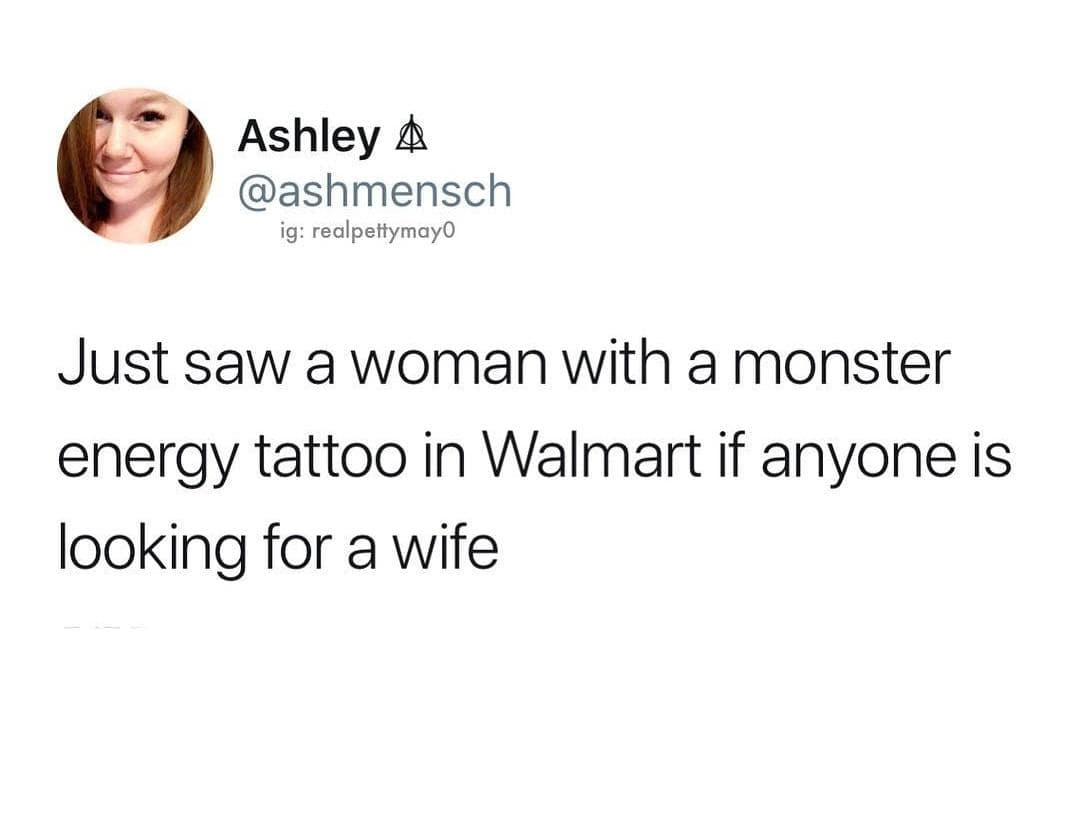The width and height of the screenshot is (1080, 834).
Task: Click the opening word Just
Action: pos(114,362)
